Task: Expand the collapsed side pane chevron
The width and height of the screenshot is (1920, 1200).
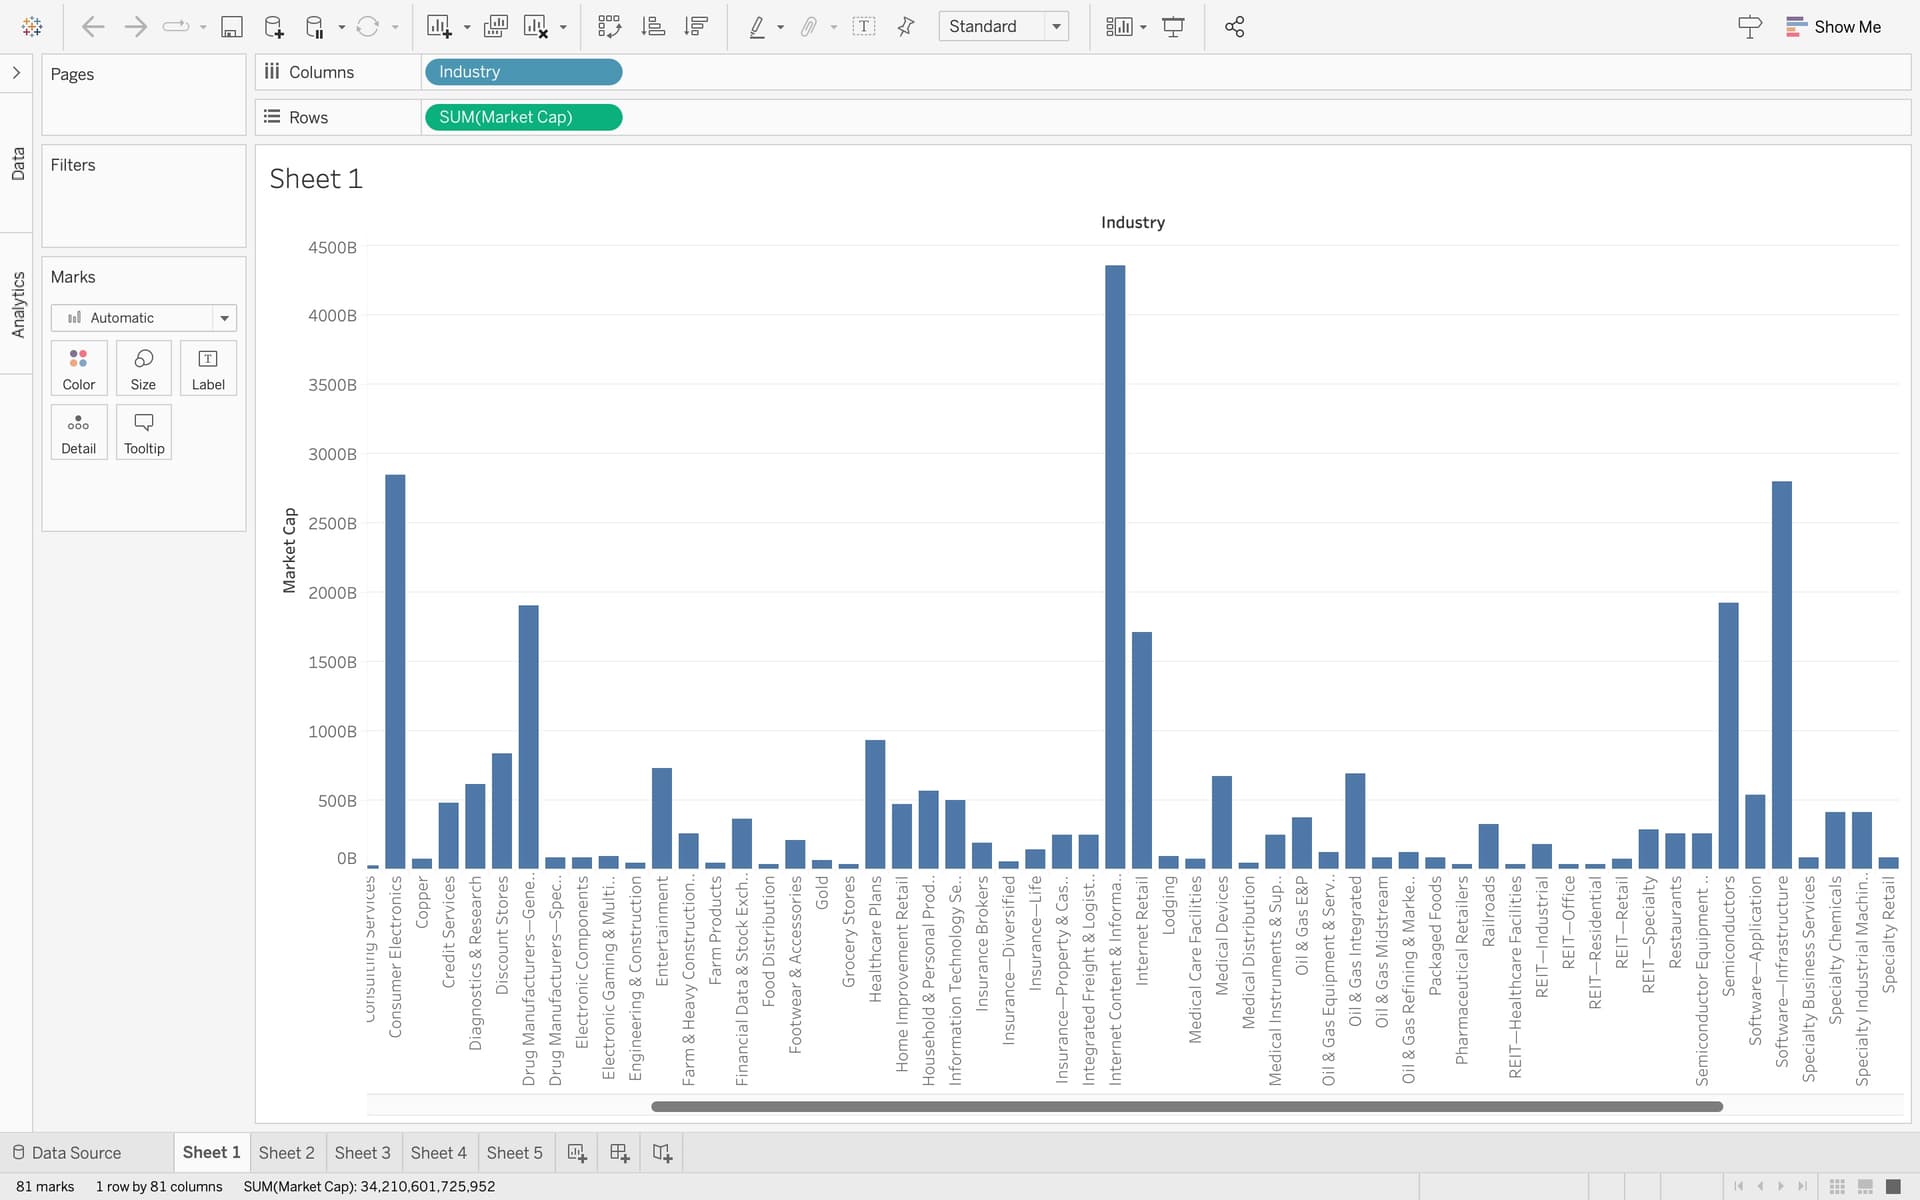Action: pos(16,73)
